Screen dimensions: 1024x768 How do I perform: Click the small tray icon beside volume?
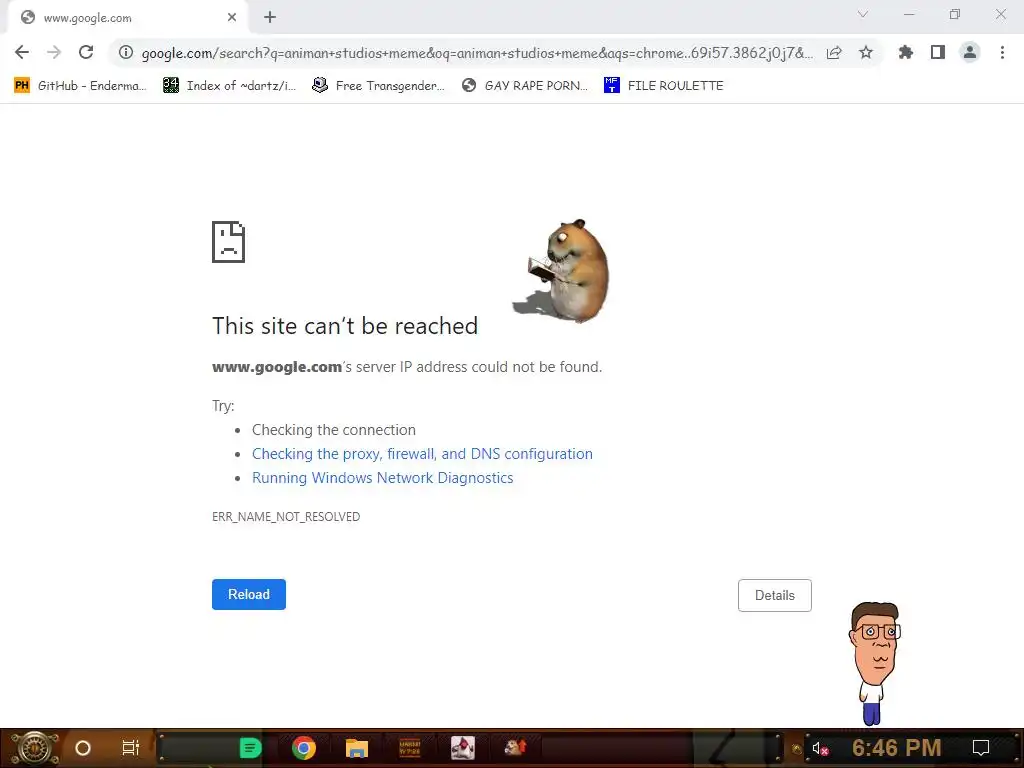797,749
